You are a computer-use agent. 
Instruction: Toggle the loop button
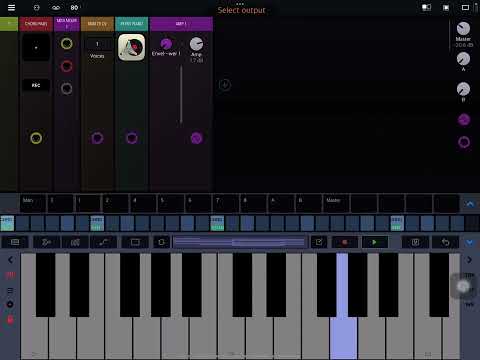[161, 242]
